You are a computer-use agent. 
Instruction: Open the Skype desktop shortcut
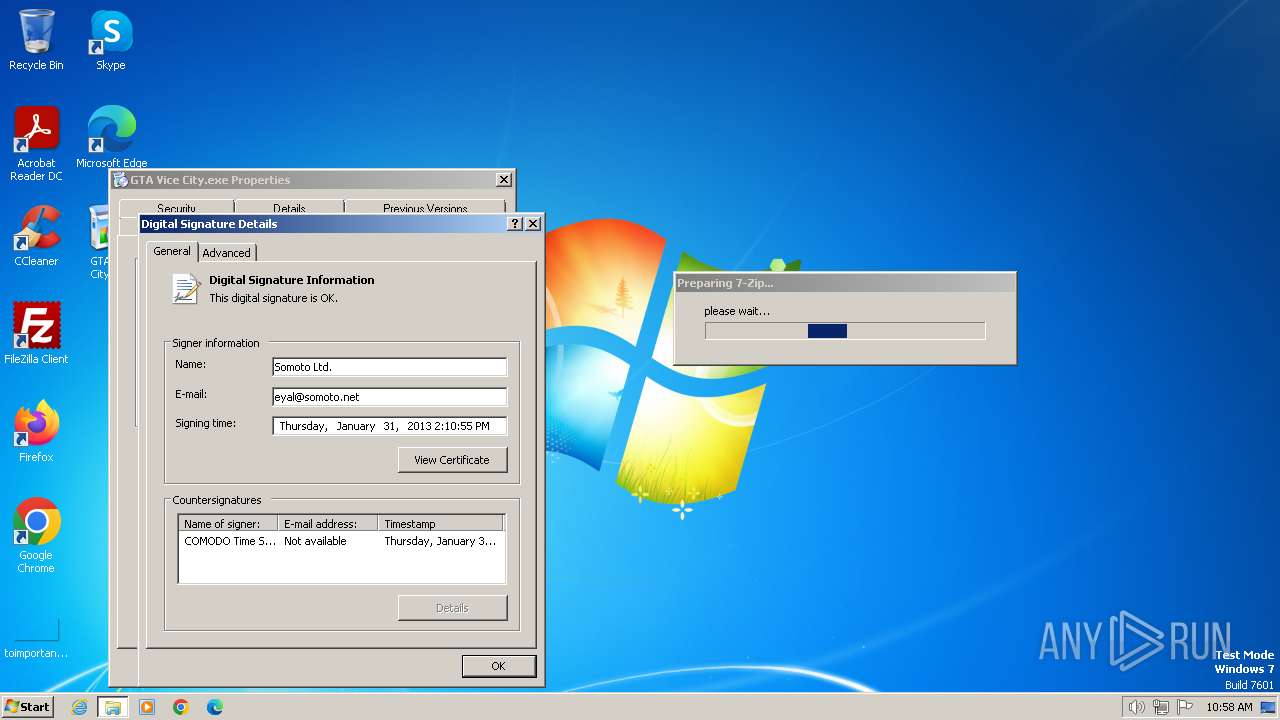110,40
